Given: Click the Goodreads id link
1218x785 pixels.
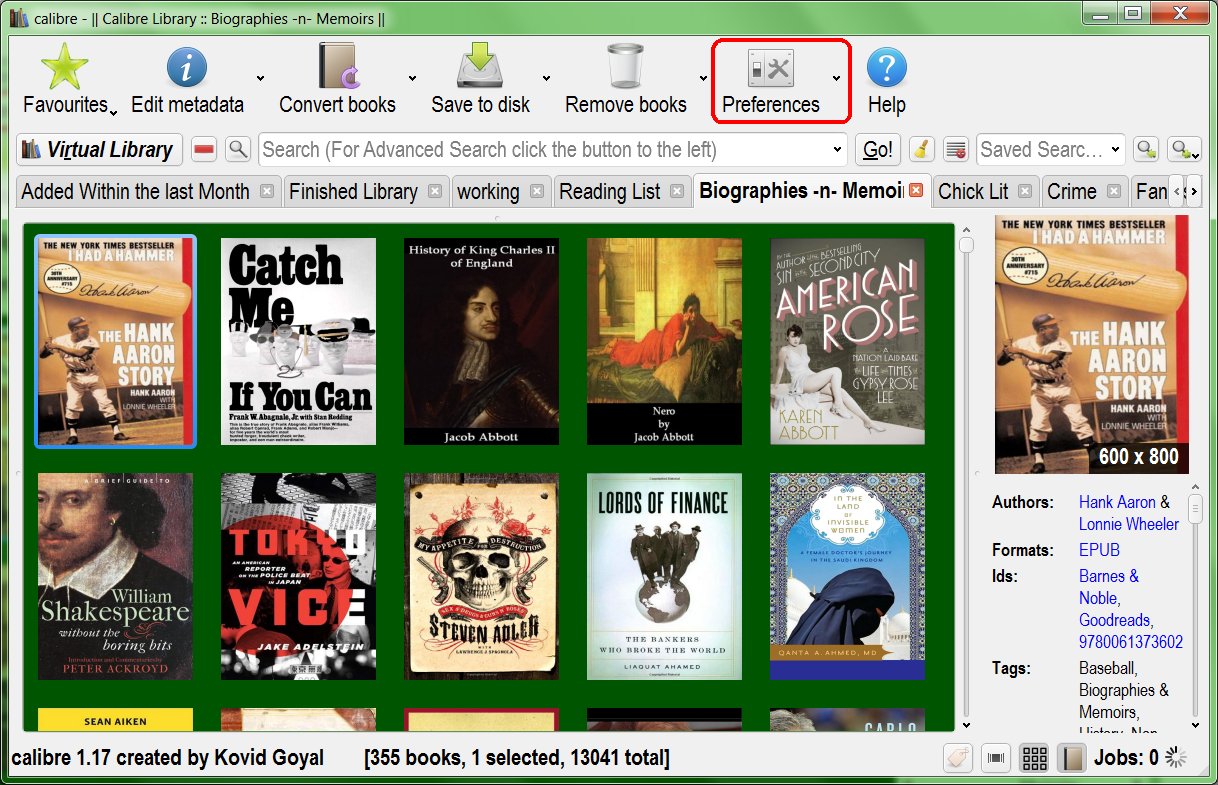Looking at the screenshot, I should (1115, 620).
